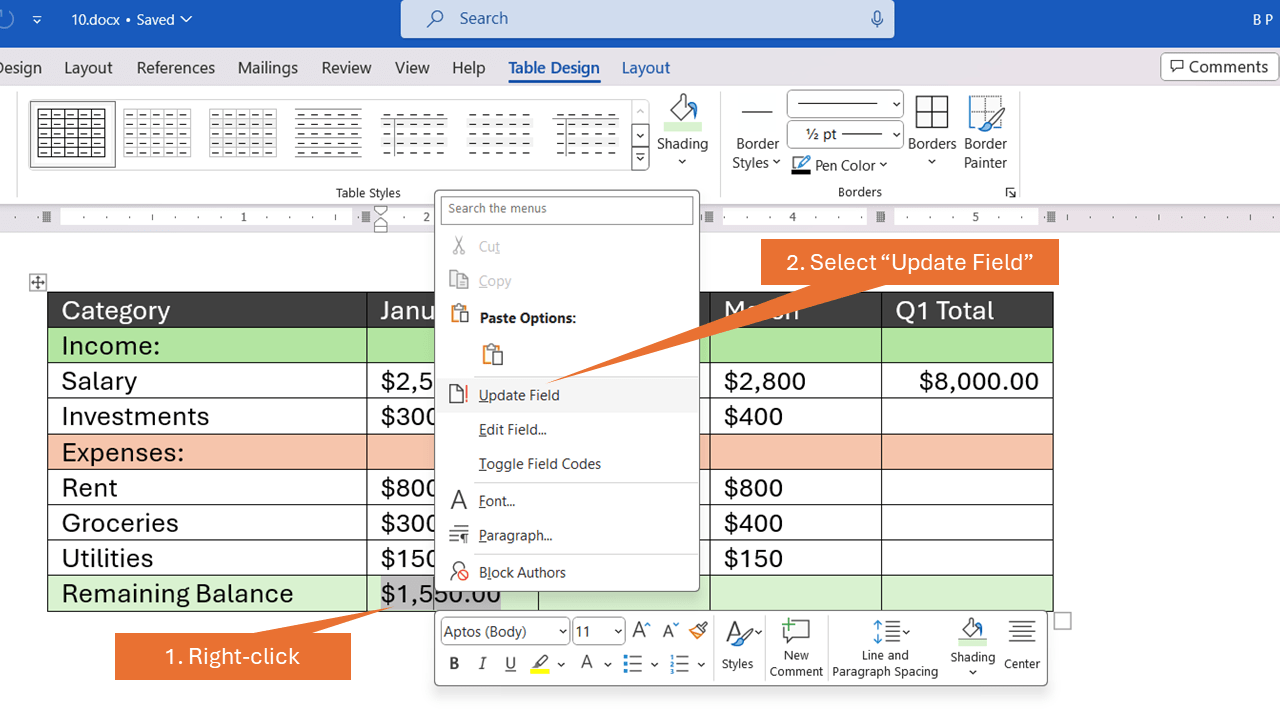Select Update Field from the context menu
The image size is (1280, 720).
[x=519, y=395]
